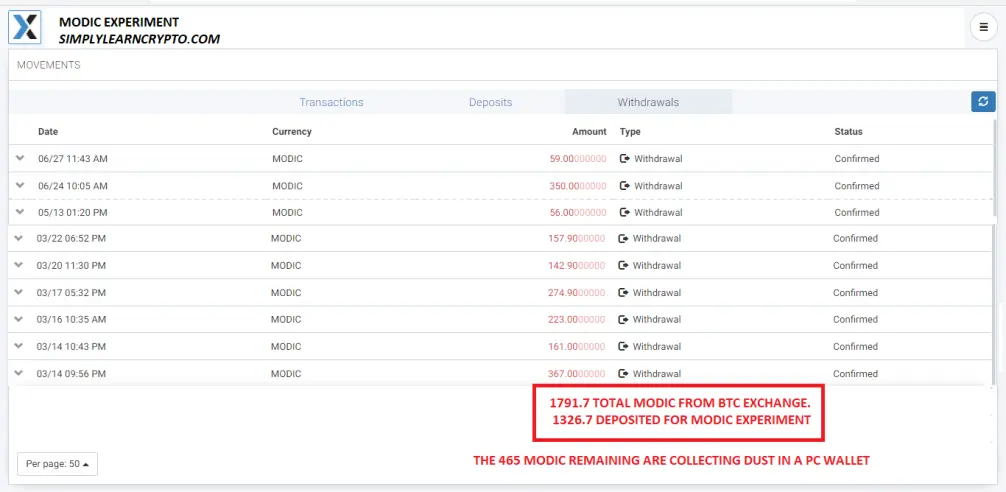Screen dimensions: 1006x492
Task: Click withdrawal icon in 05/13 01:20 PM row
Action: [x=625, y=212]
